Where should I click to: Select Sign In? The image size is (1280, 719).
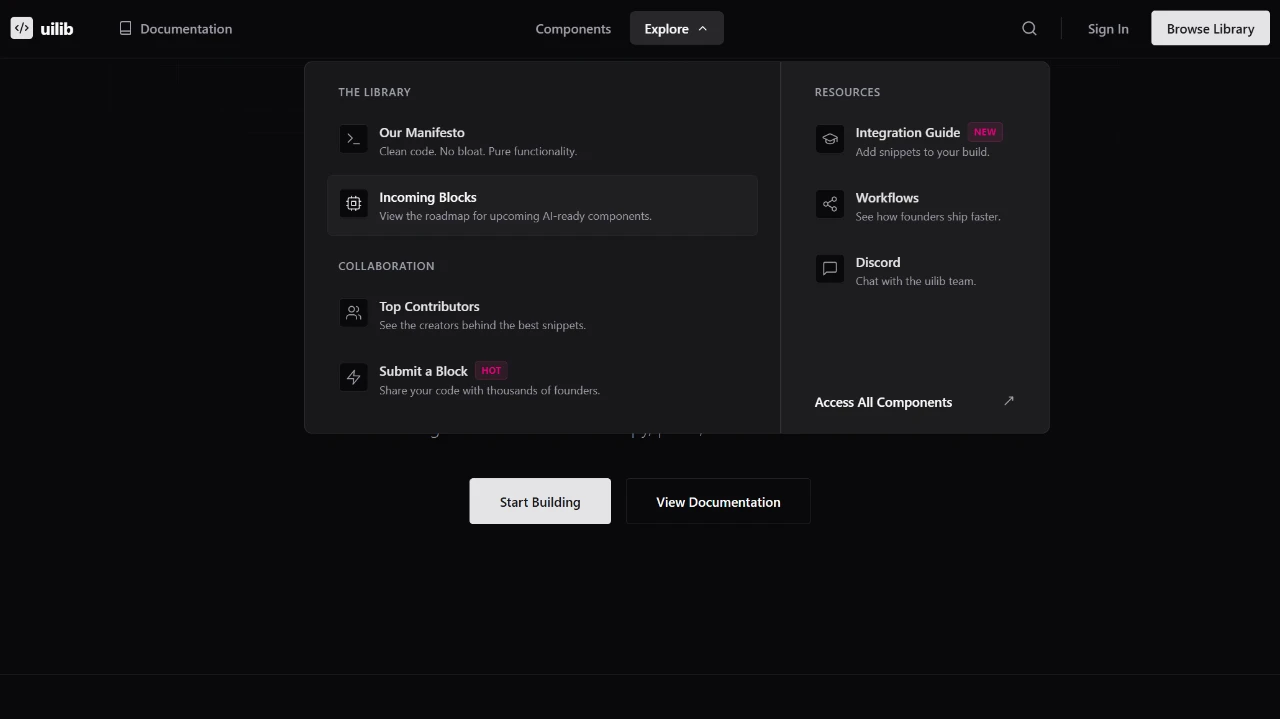pyautogui.click(x=1108, y=28)
